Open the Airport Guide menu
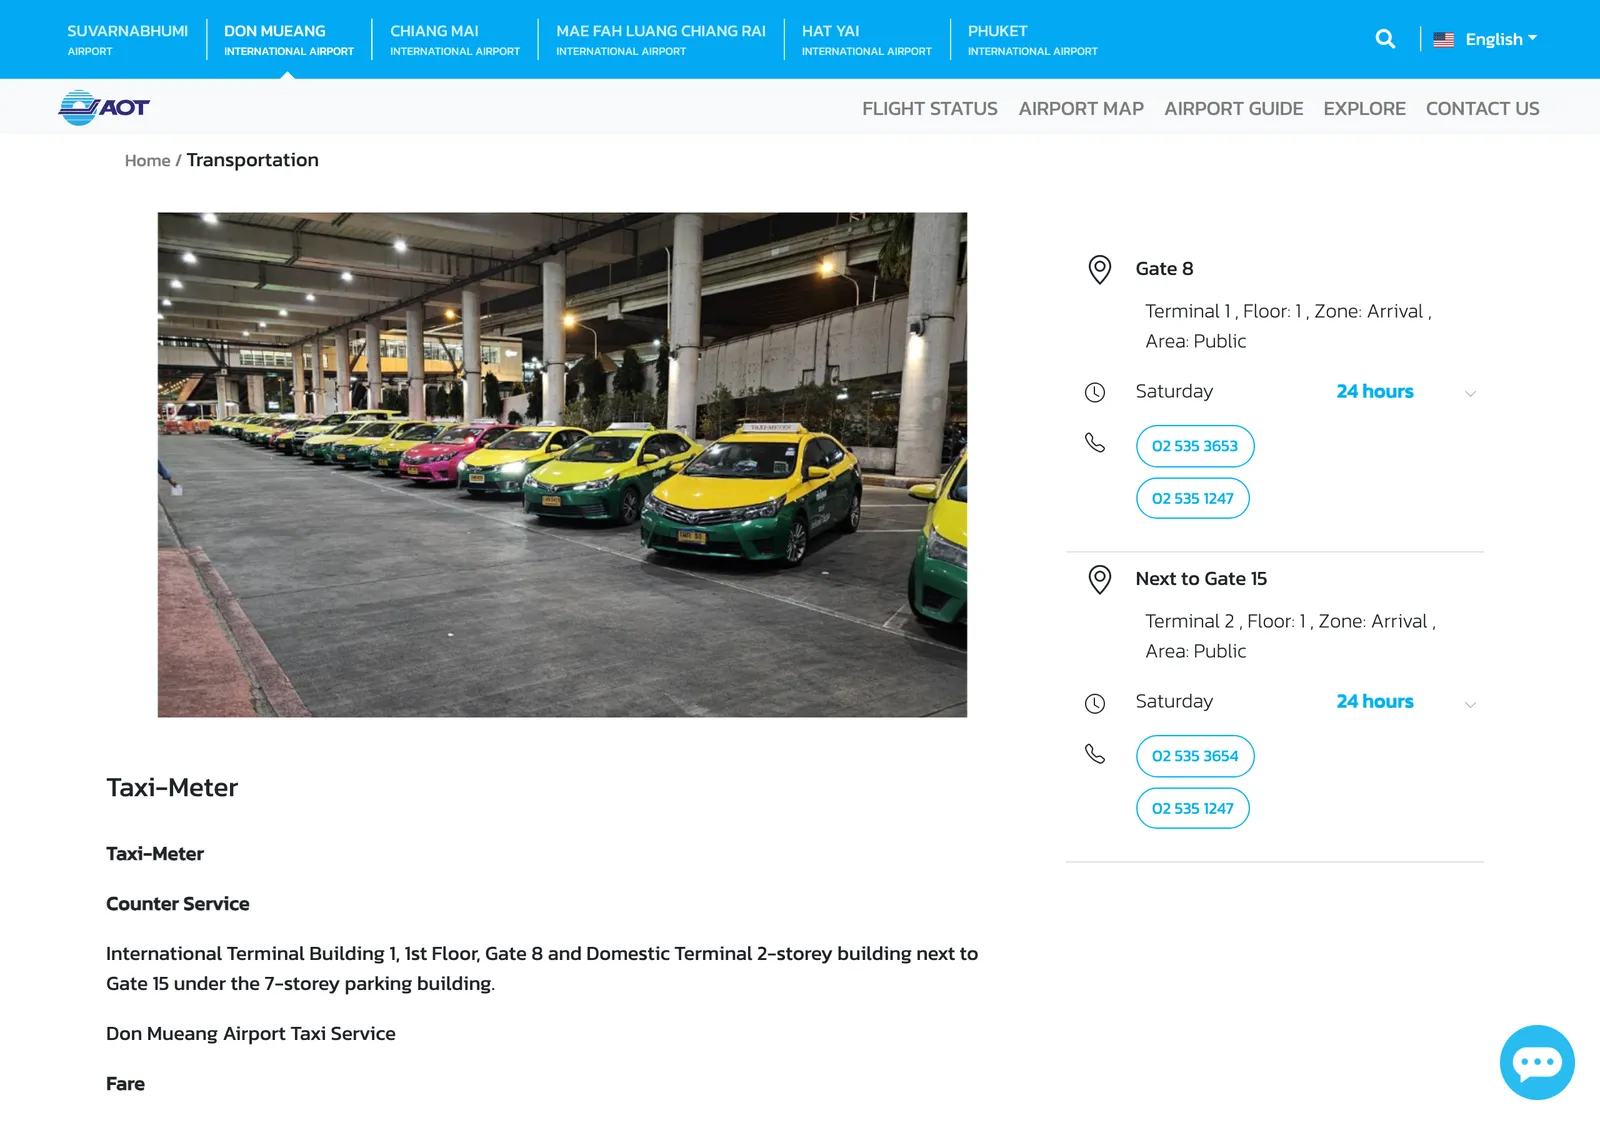 (x=1233, y=108)
